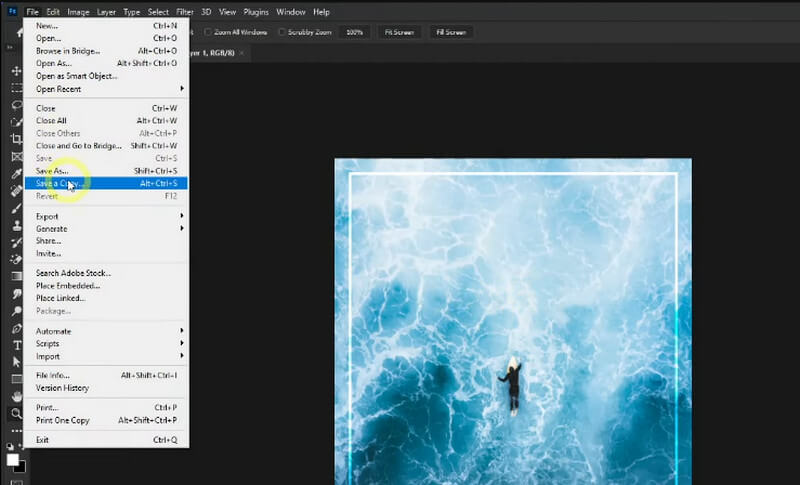Viewport: 800px width, 485px height.
Task: Select the Path Selection arrow tool
Action: [16, 362]
